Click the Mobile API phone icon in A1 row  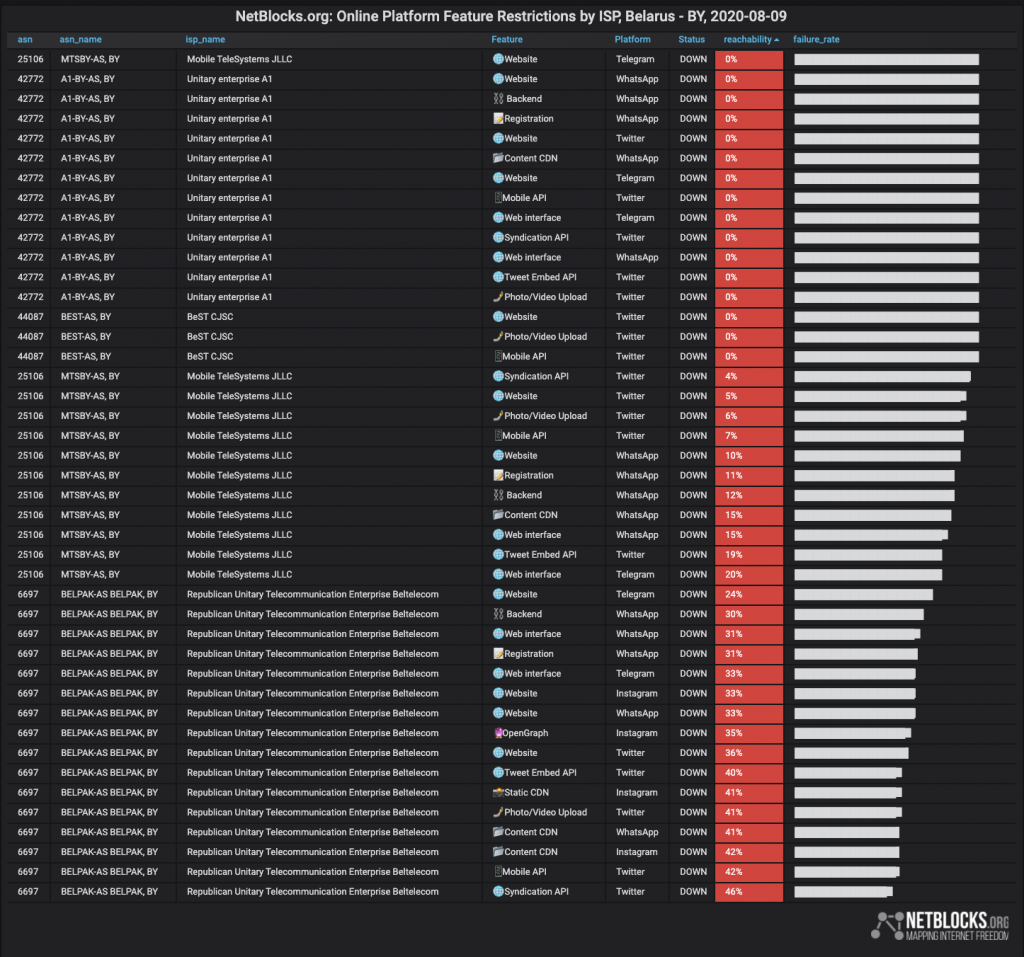tap(498, 198)
